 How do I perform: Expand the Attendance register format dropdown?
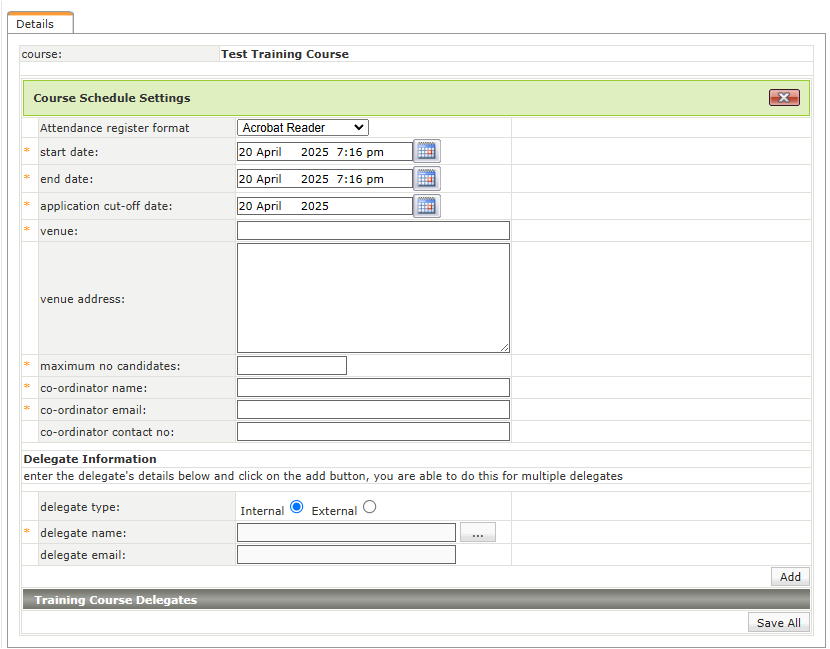point(303,128)
